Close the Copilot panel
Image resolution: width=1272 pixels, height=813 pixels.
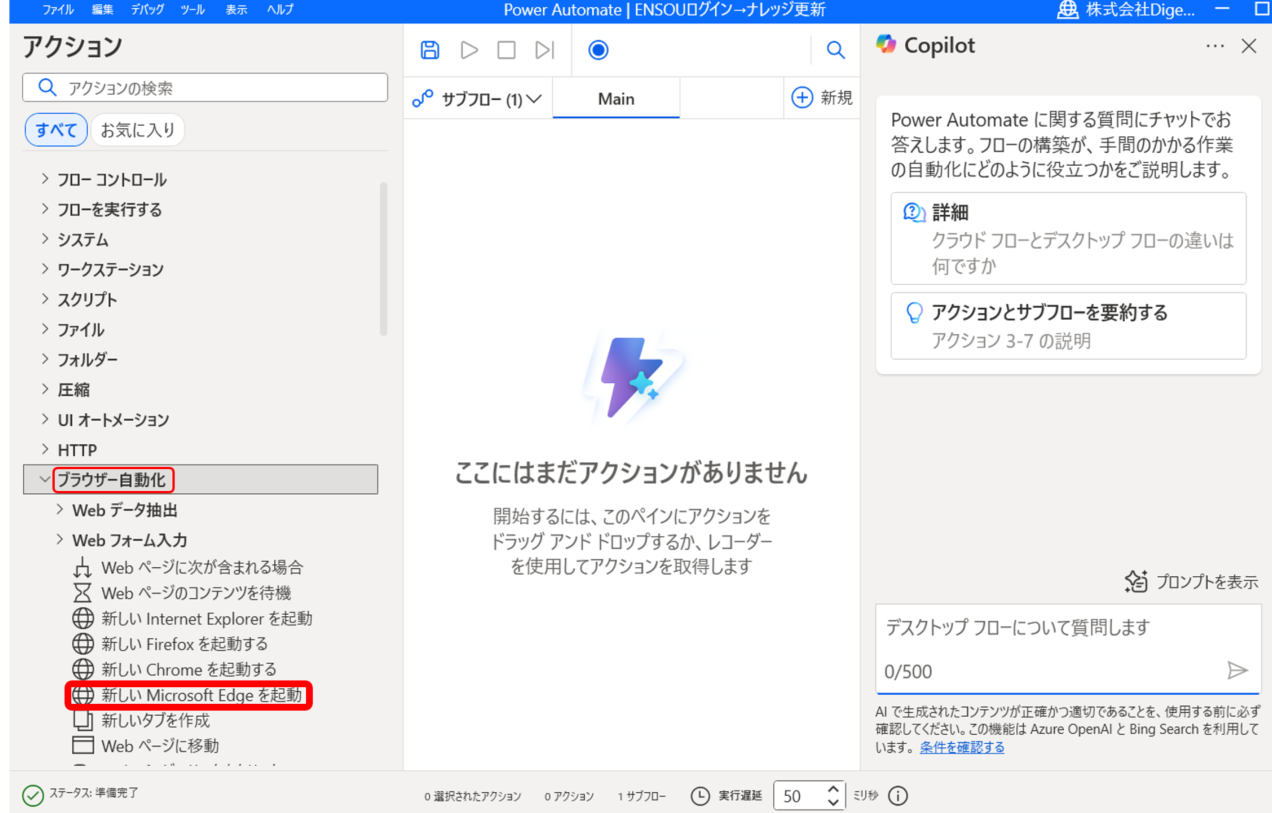tap(1249, 46)
